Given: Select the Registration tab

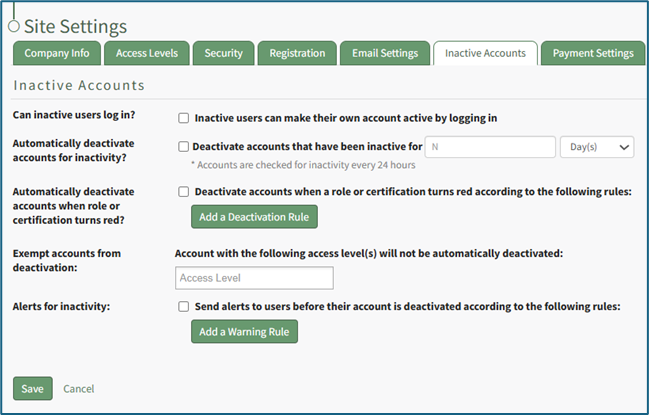Looking at the screenshot, I should coord(297,54).
